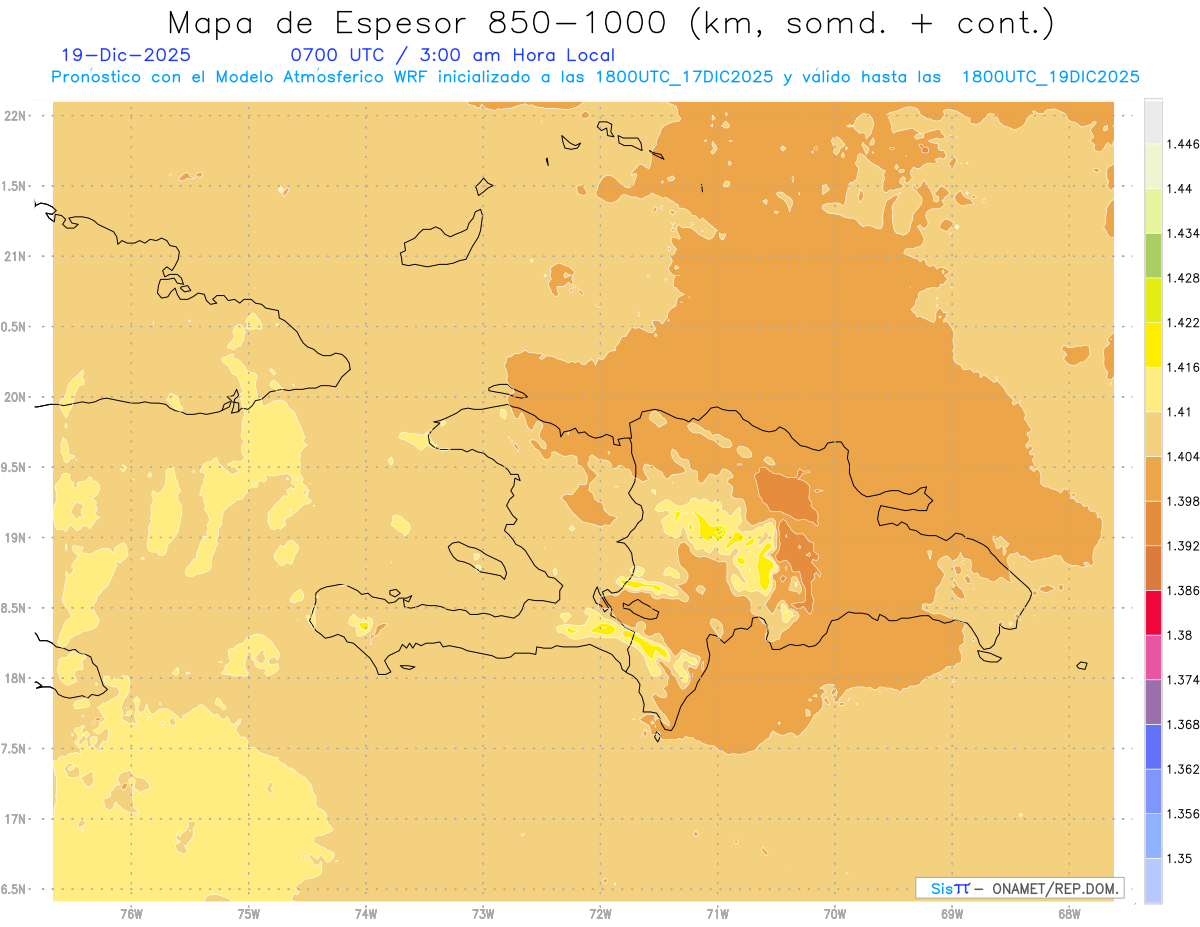Click the color bar value 1.368
Viewport: 1200px width, 927px height.
tap(1183, 724)
